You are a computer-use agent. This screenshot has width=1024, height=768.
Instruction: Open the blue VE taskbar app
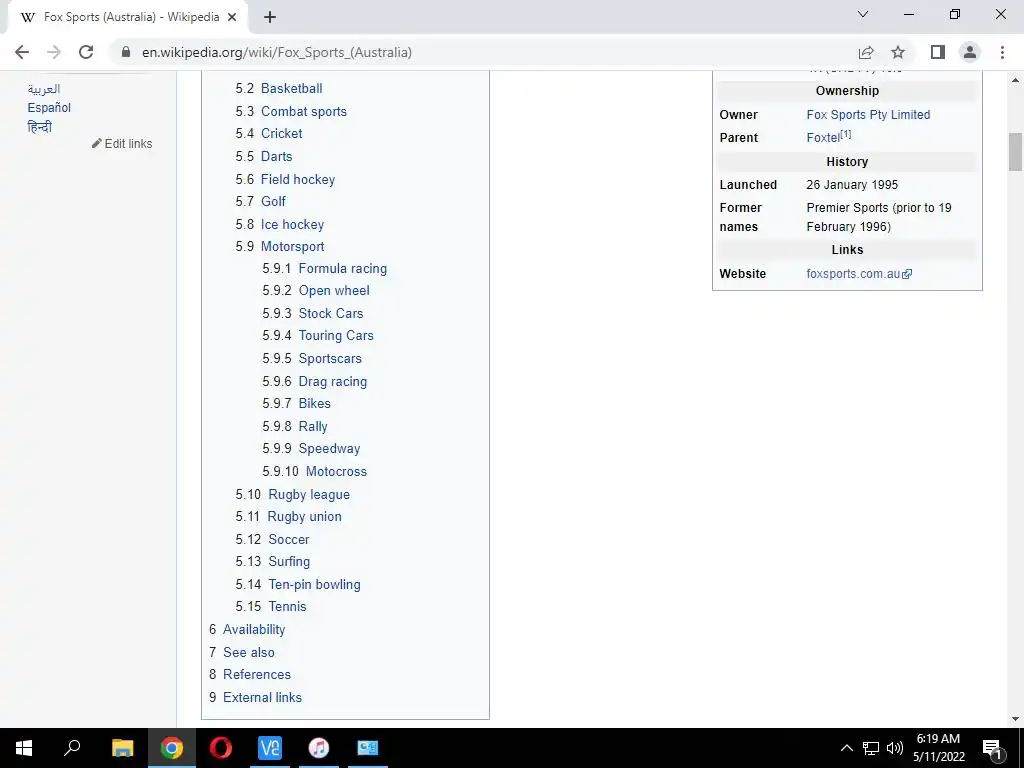pos(270,748)
